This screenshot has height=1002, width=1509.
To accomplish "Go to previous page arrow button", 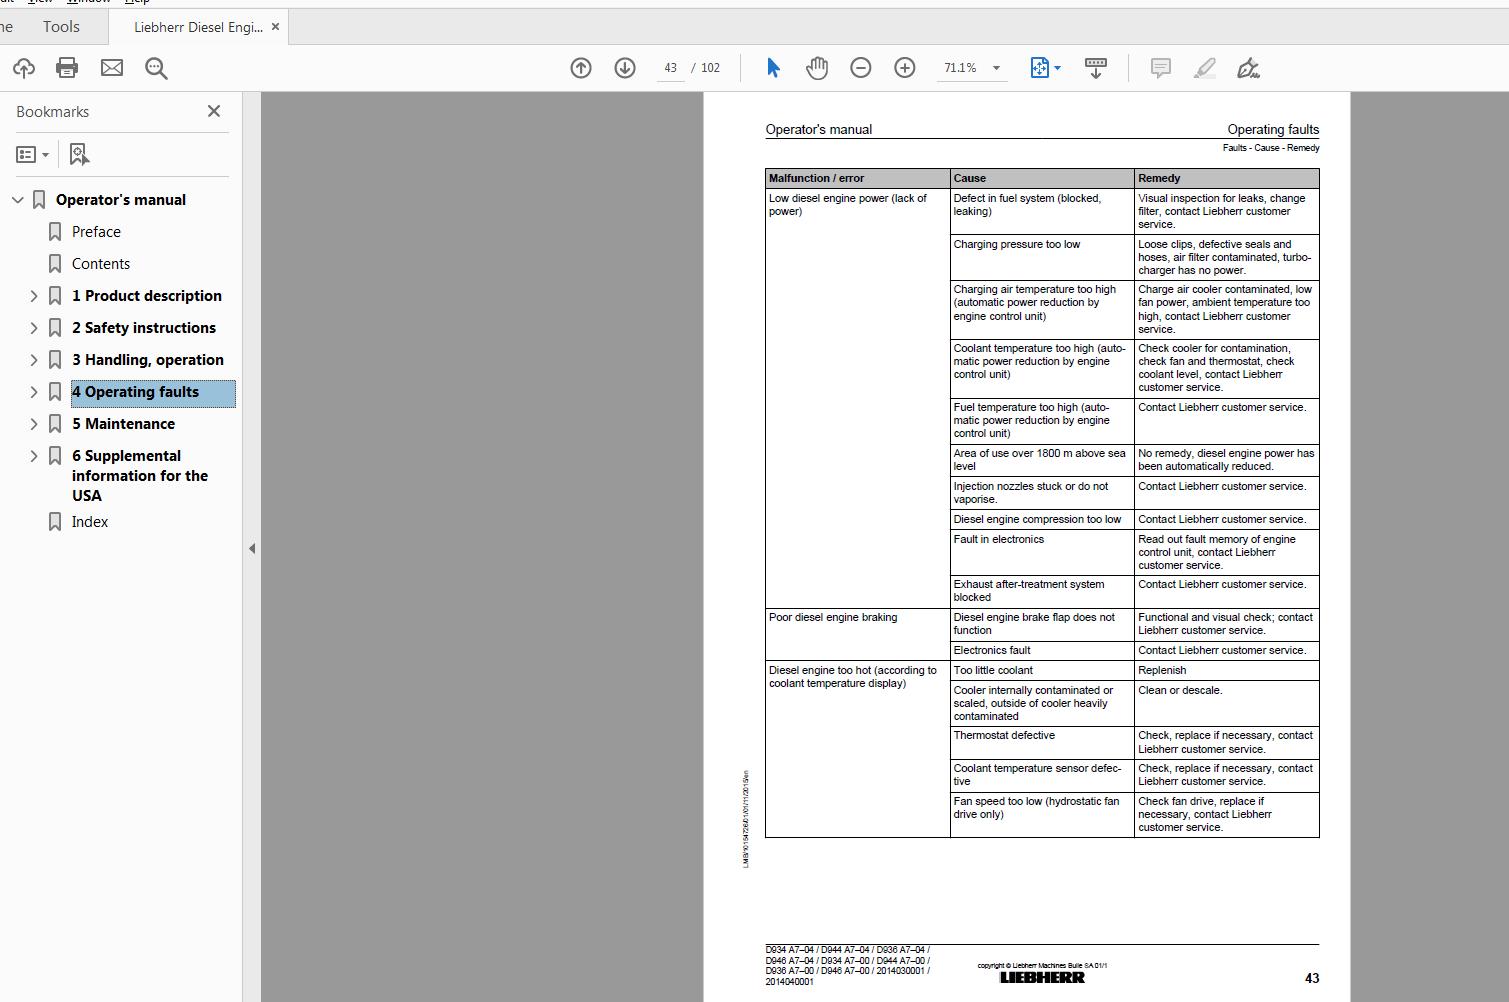I will pos(581,68).
